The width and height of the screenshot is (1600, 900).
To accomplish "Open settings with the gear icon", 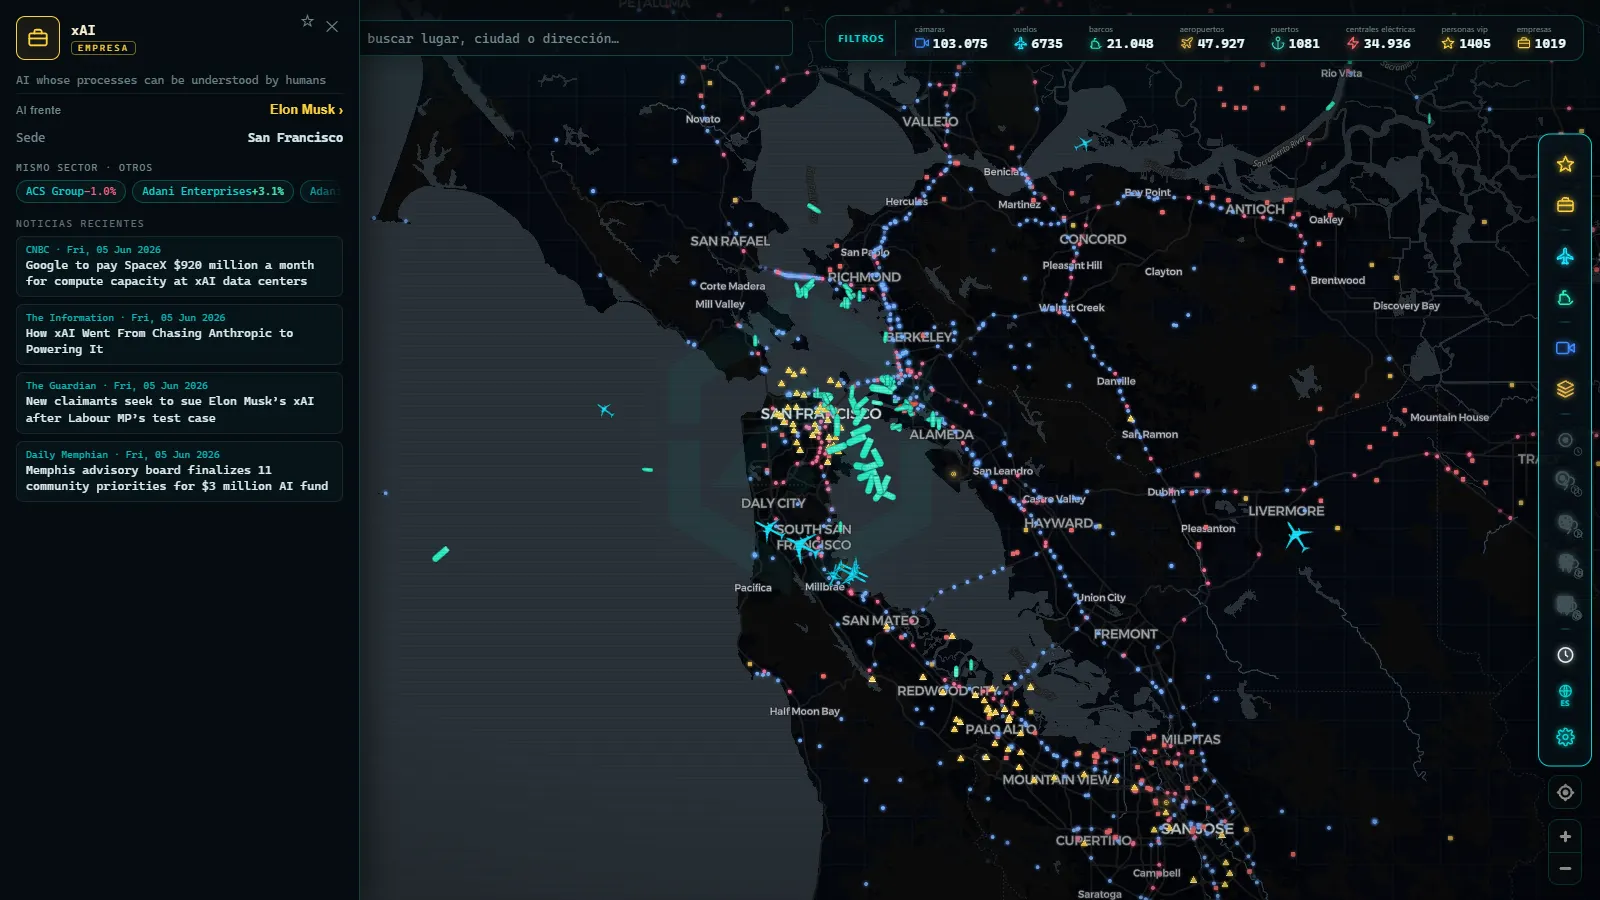I will 1565,737.
